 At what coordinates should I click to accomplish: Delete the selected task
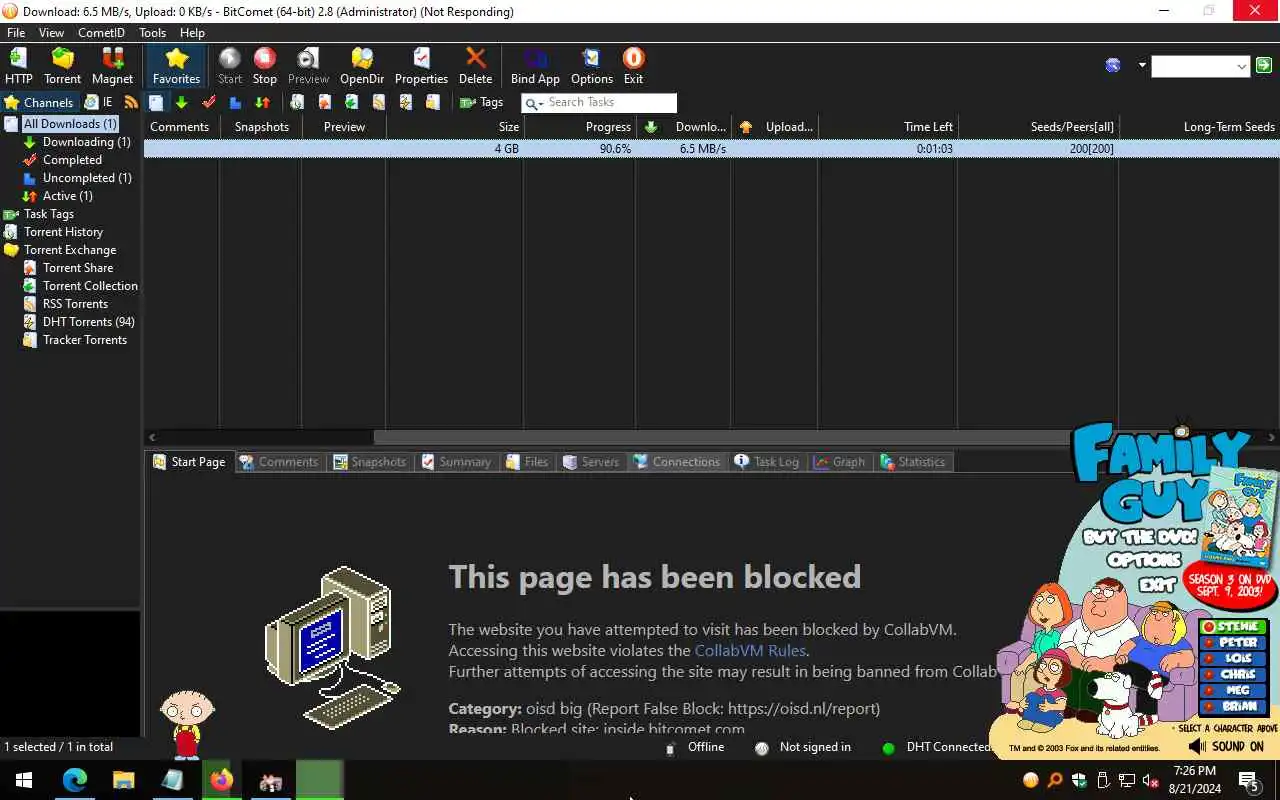tap(475, 66)
